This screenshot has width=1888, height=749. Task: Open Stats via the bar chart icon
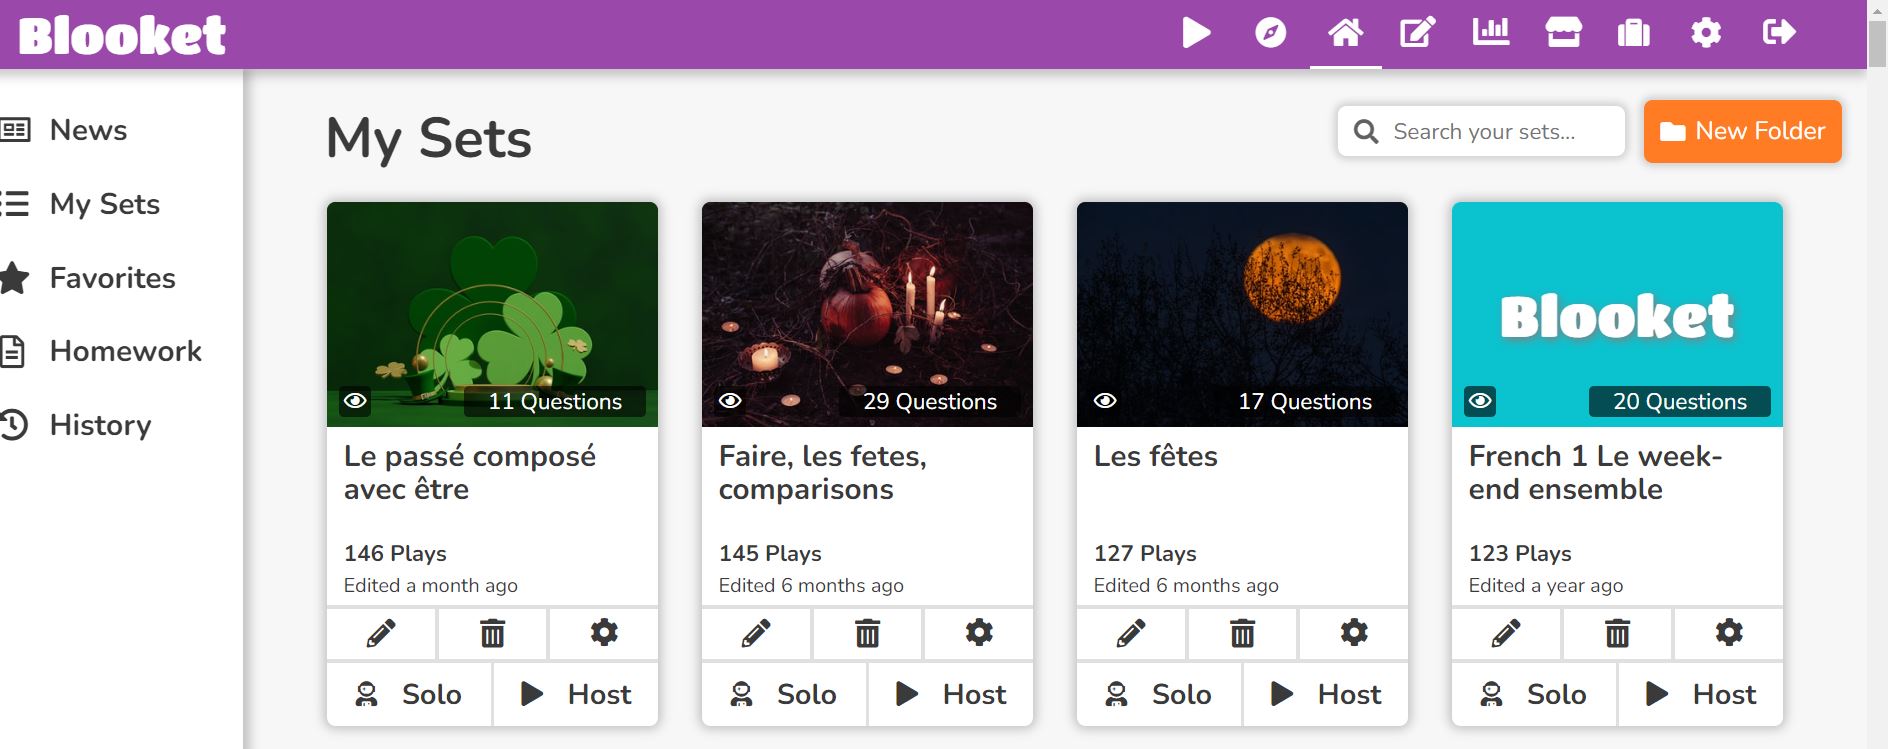tap(1490, 33)
